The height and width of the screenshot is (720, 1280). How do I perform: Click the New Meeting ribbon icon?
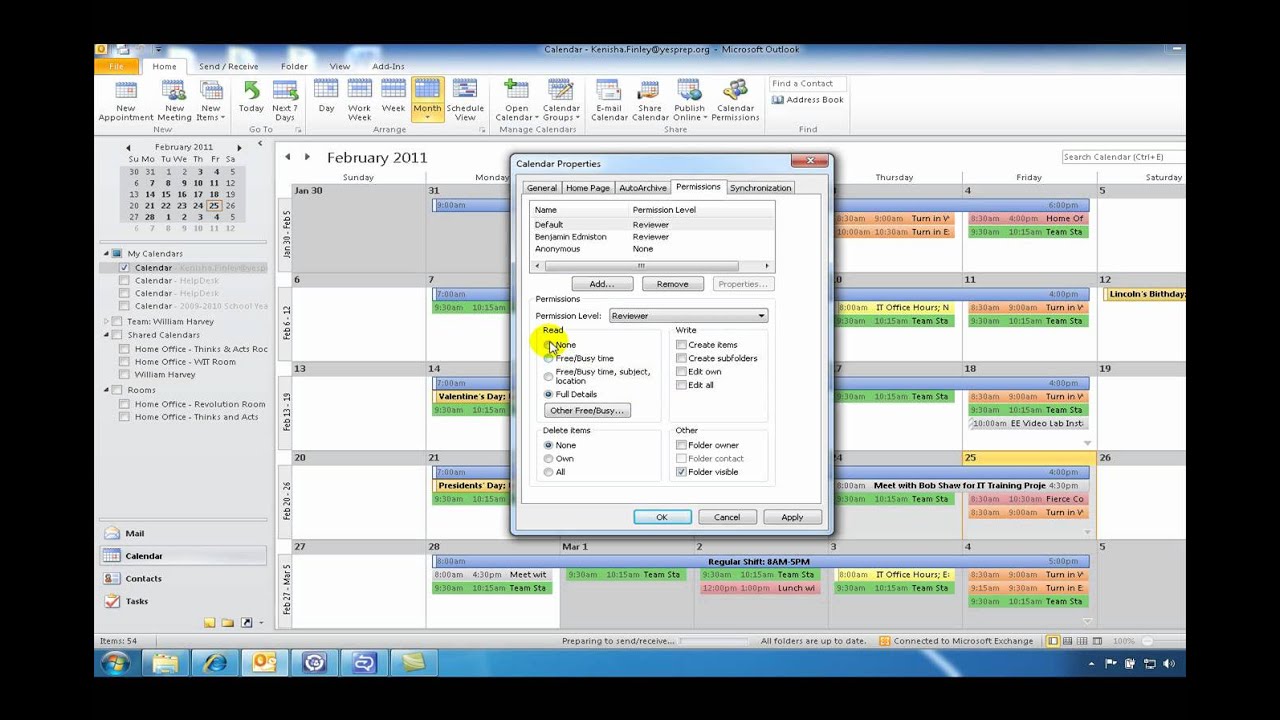[174, 100]
